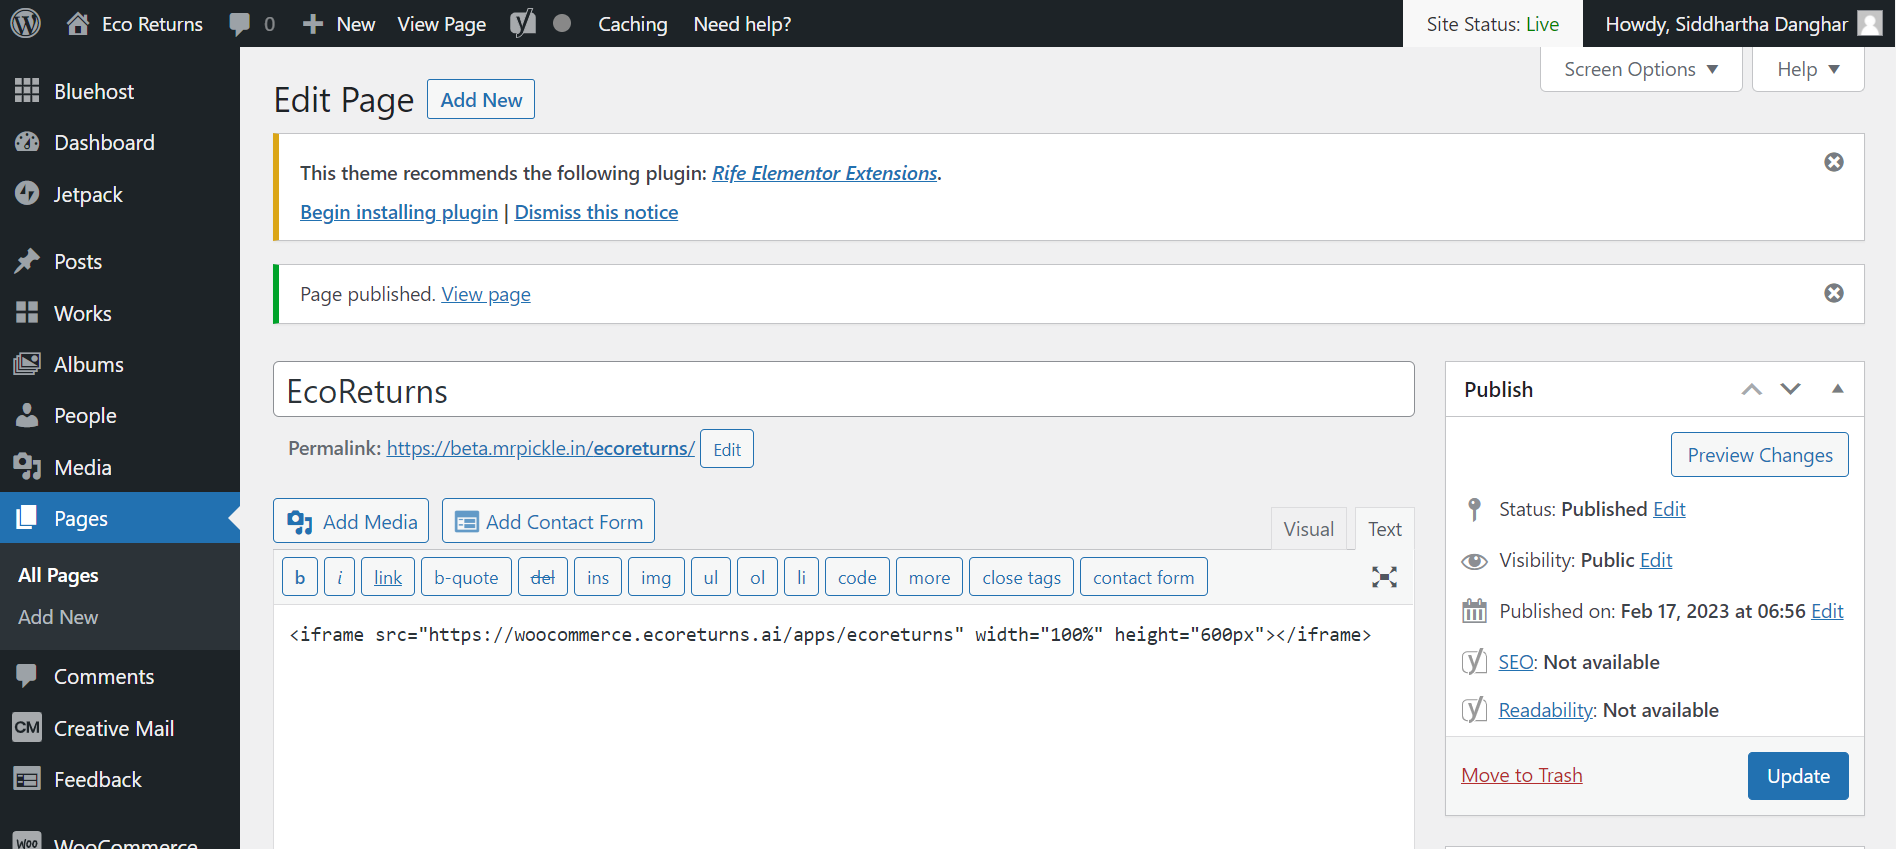Click Dismiss this notice link
The image size is (1896, 849).
596,212
